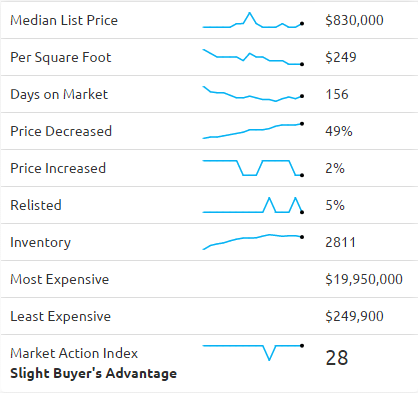Image resolution: width=418 pixels, height=393 pixels.
Task: Select the Price Decreased 49% value
Action: [339, 131]
